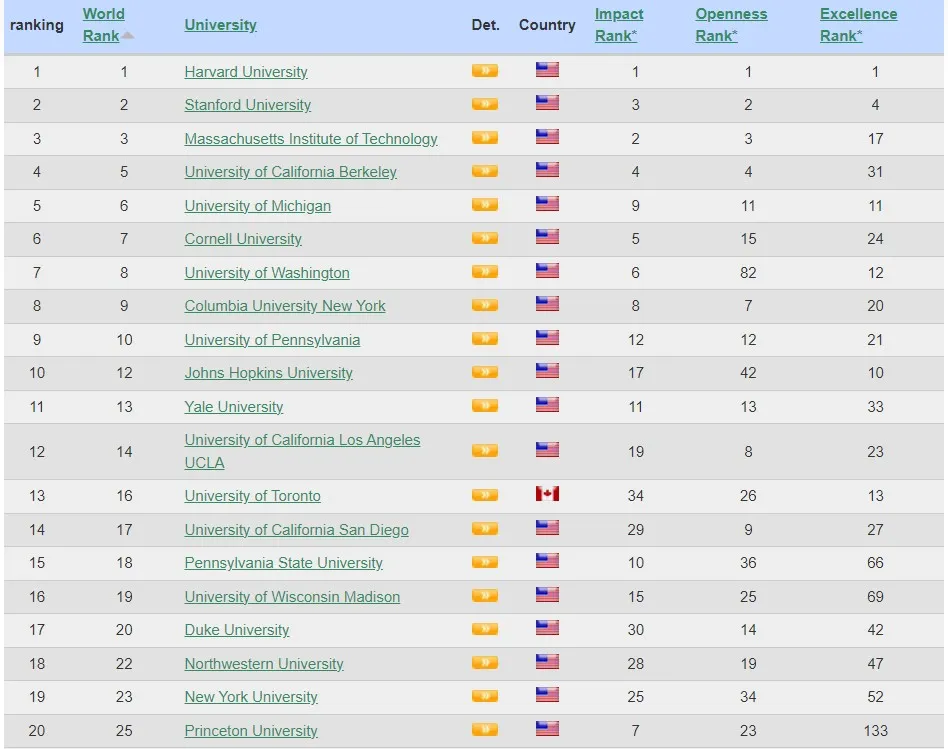Open Duke University link
948x749 pixels.
coord(237,631)
